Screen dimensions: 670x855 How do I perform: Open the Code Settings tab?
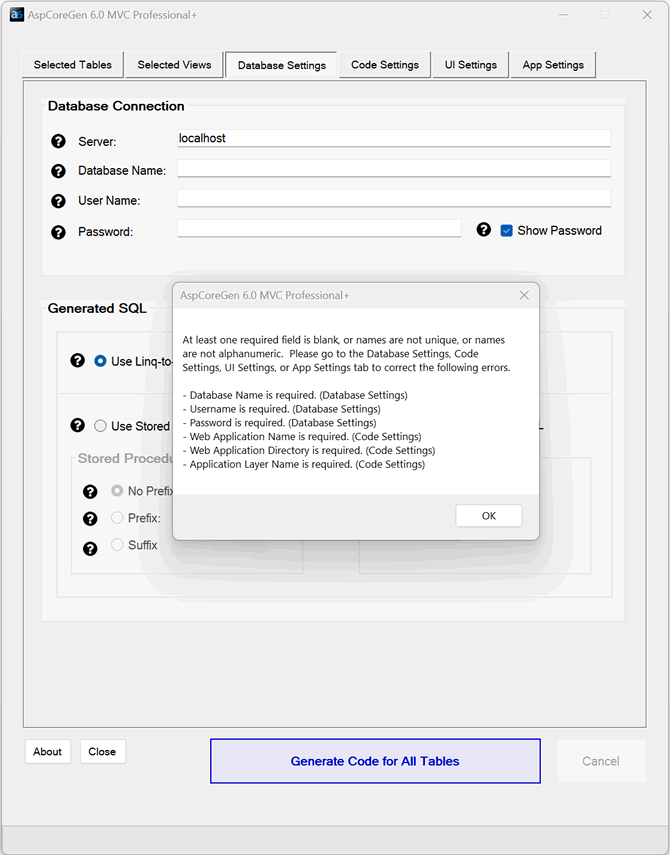point(385,65)
